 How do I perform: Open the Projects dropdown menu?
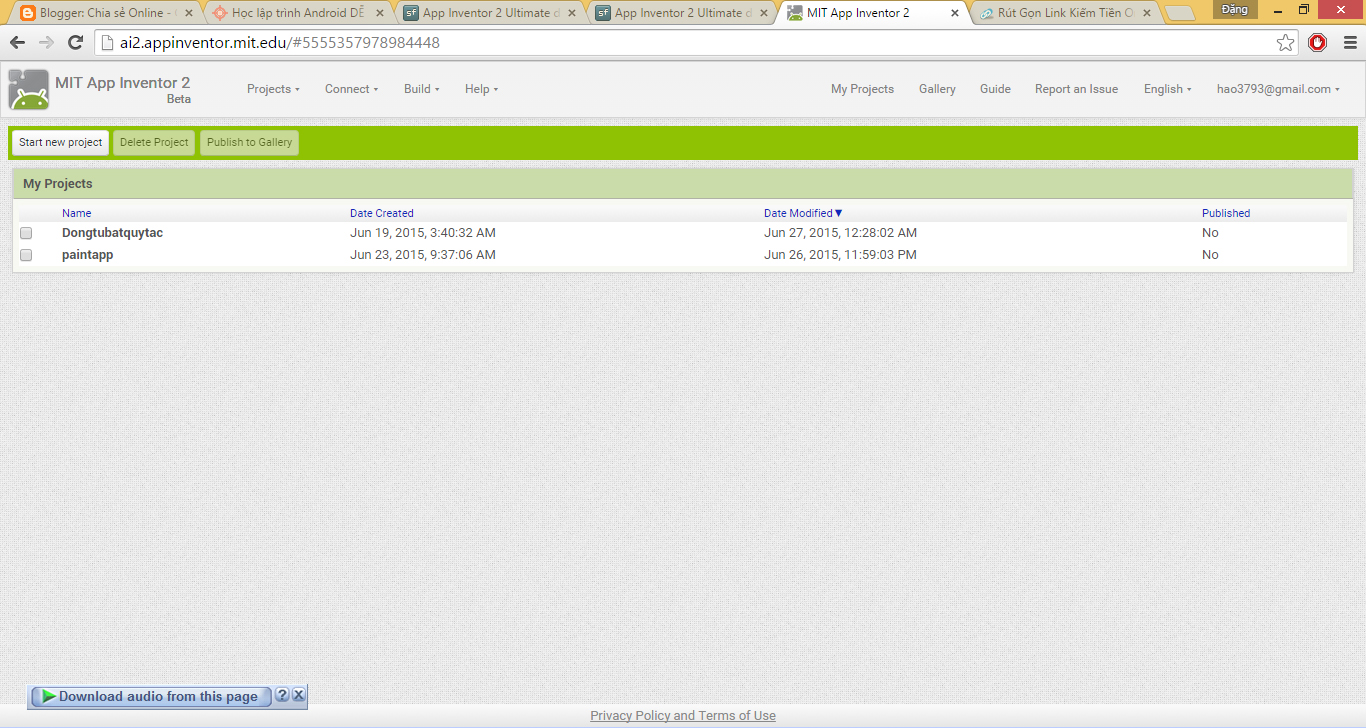273,89
